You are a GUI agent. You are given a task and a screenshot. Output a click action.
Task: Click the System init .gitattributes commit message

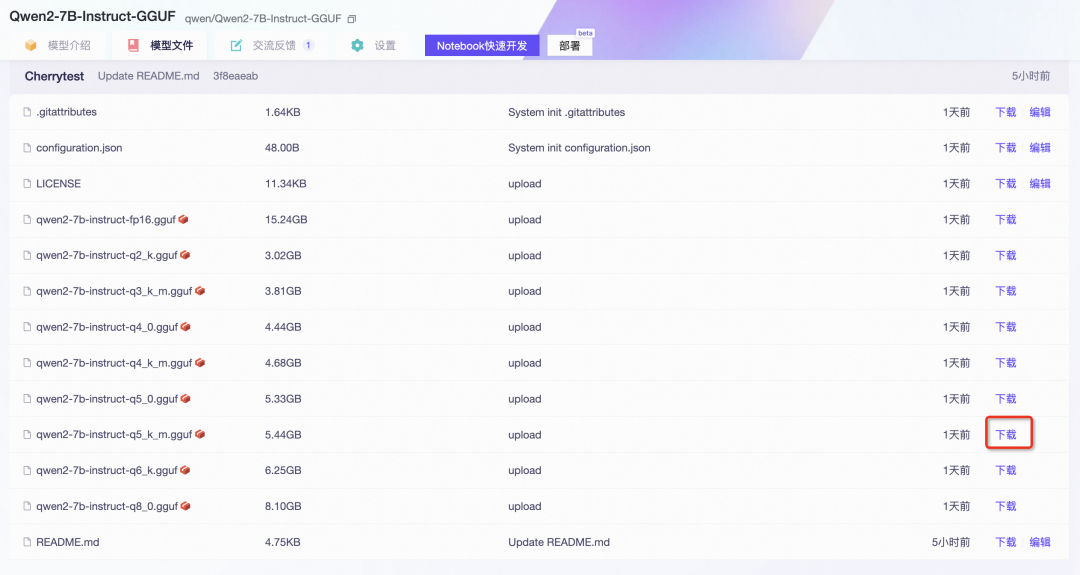click(x=567, y=112)
